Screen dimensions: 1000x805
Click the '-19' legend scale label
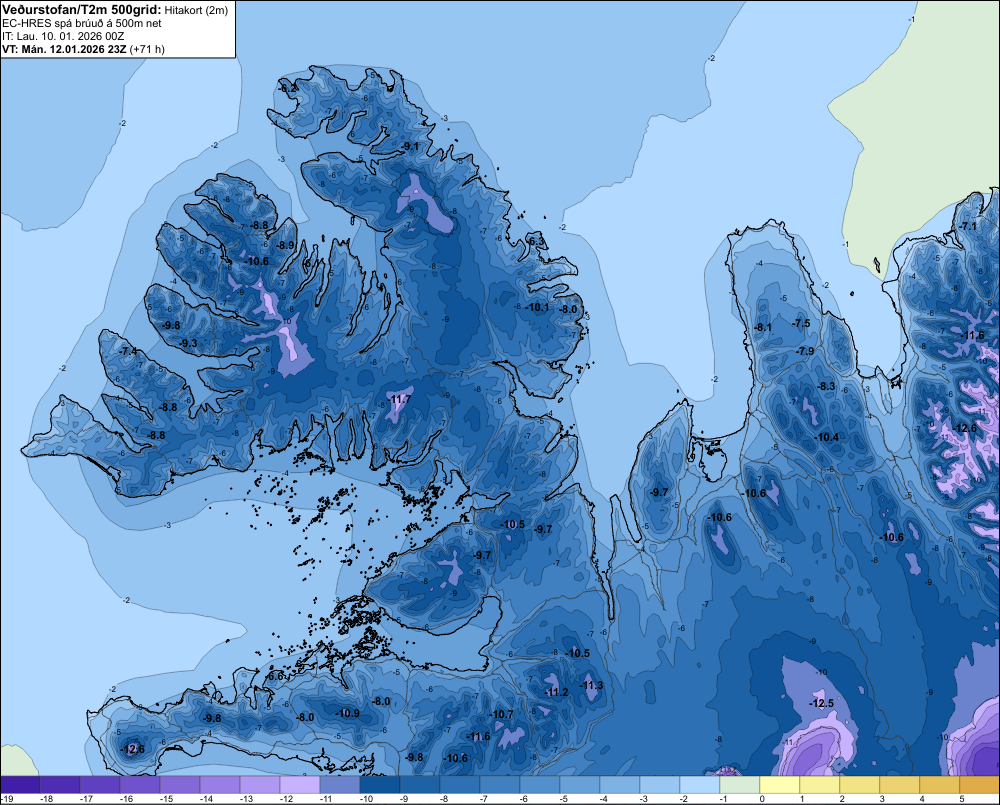pos(8,799)
